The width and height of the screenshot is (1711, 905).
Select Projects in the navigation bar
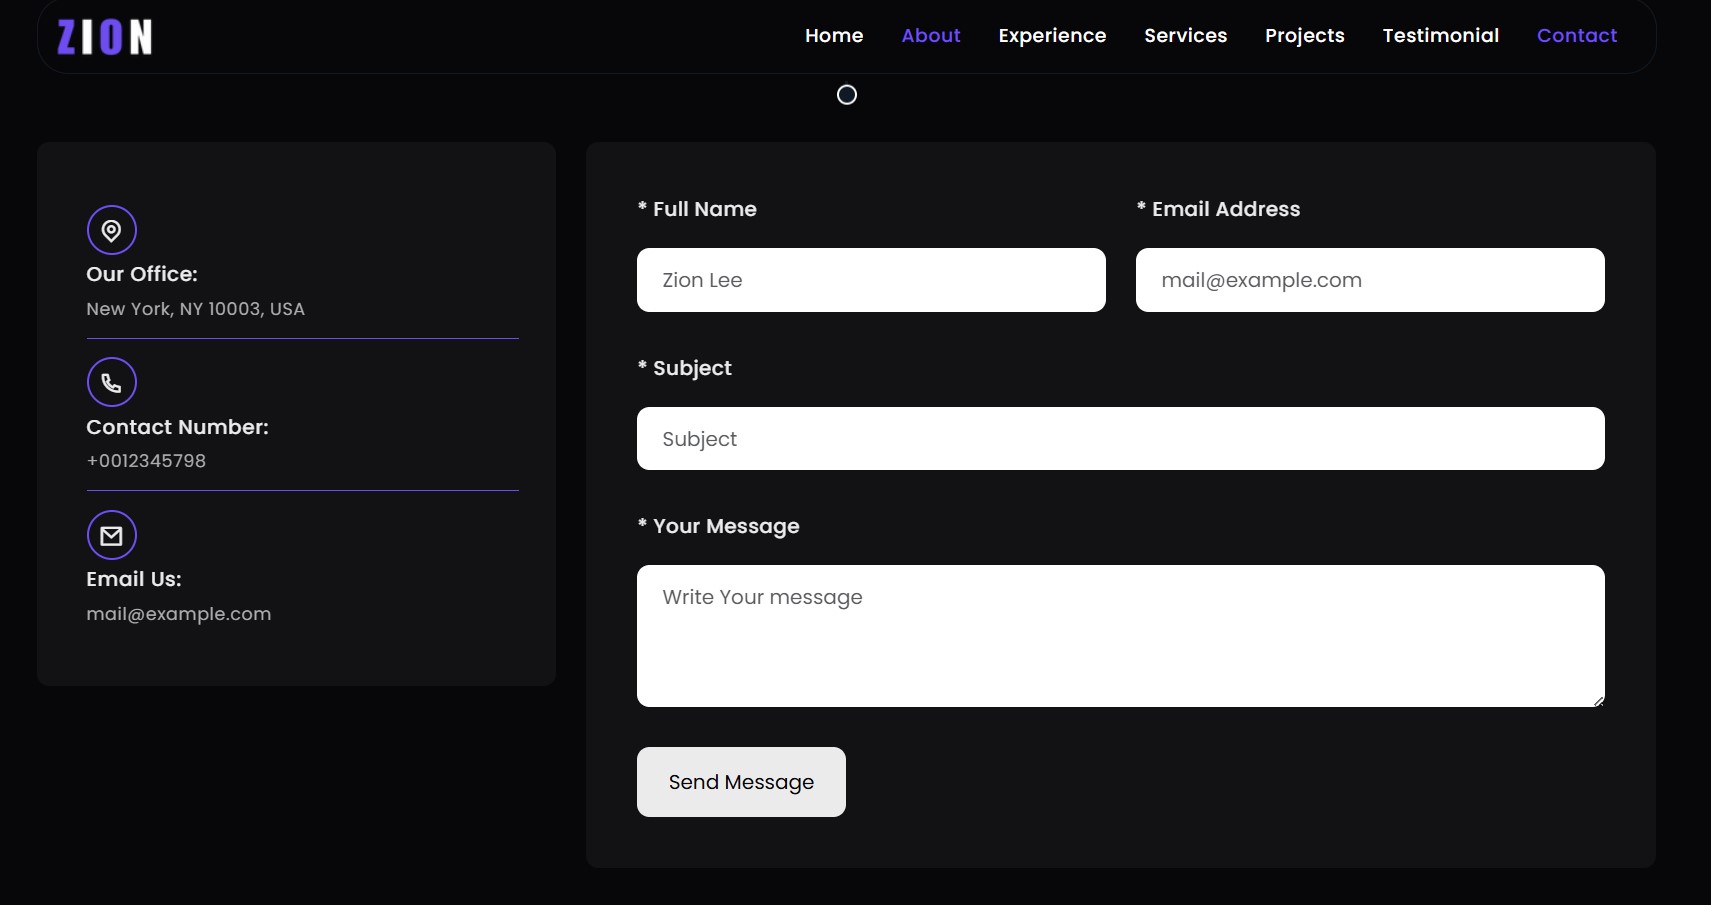point(1304,36)
